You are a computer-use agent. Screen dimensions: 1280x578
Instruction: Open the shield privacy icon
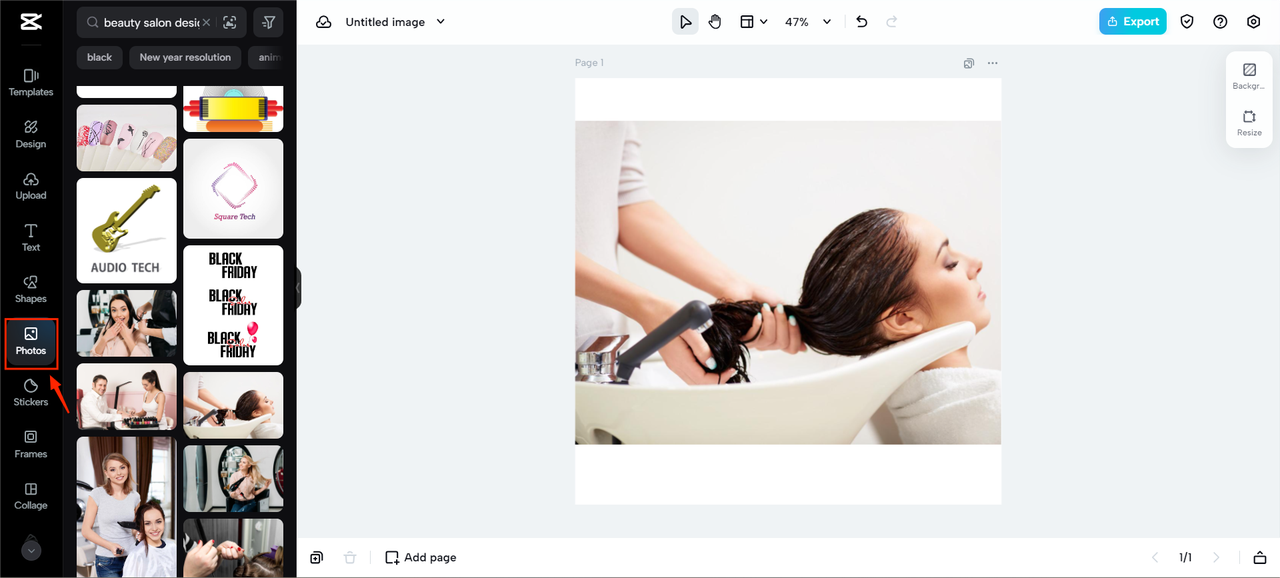tap(1187, 21)
